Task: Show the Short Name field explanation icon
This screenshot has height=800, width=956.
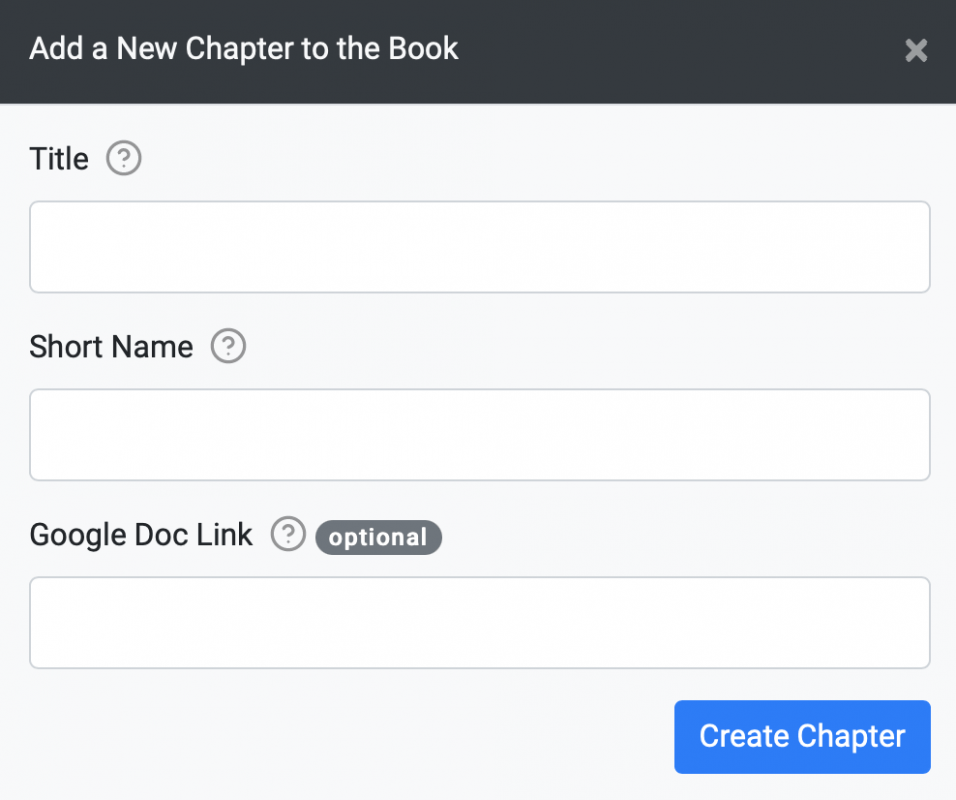Action: tap(228, 346)
